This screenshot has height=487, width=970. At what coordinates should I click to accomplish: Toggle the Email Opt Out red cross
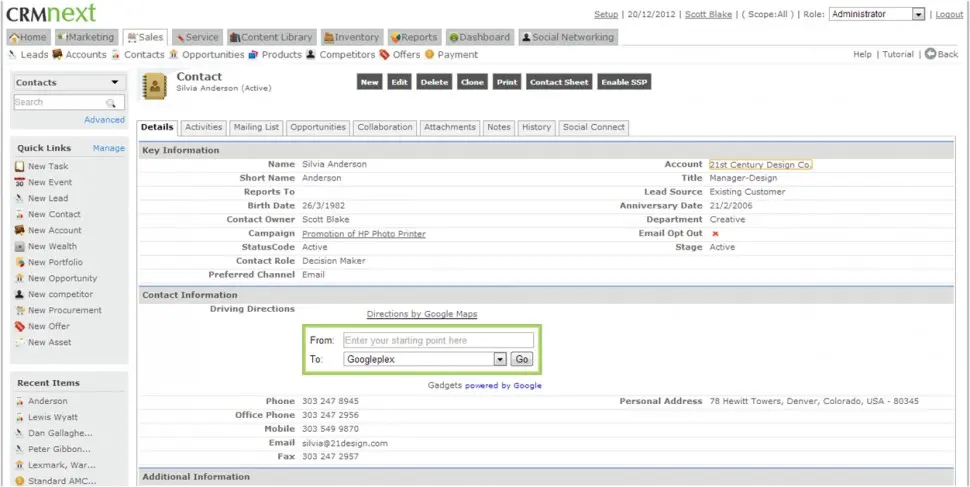click(715, 234)
